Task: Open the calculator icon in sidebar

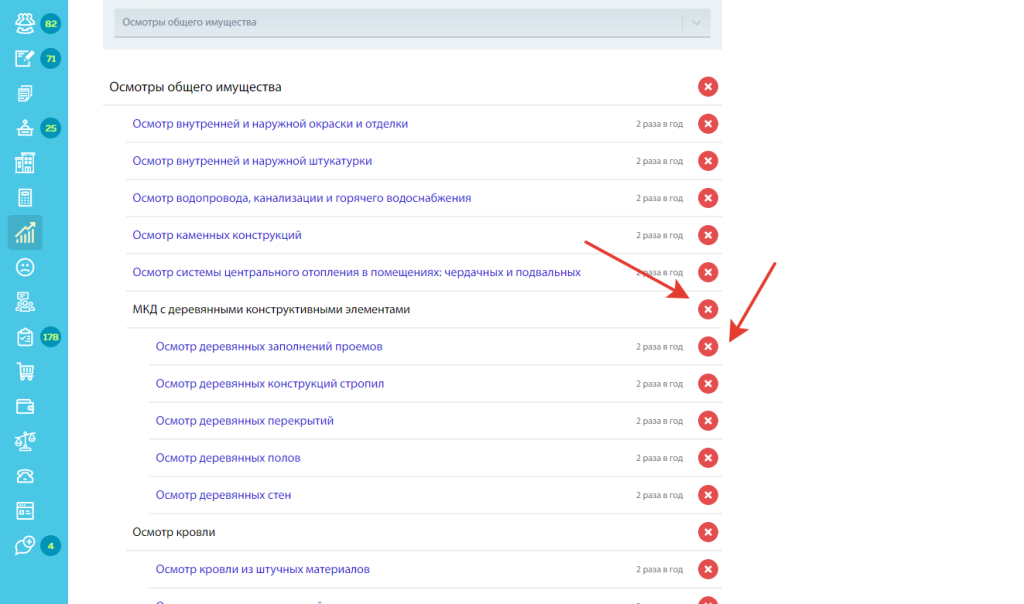Action: pos(25,197)
